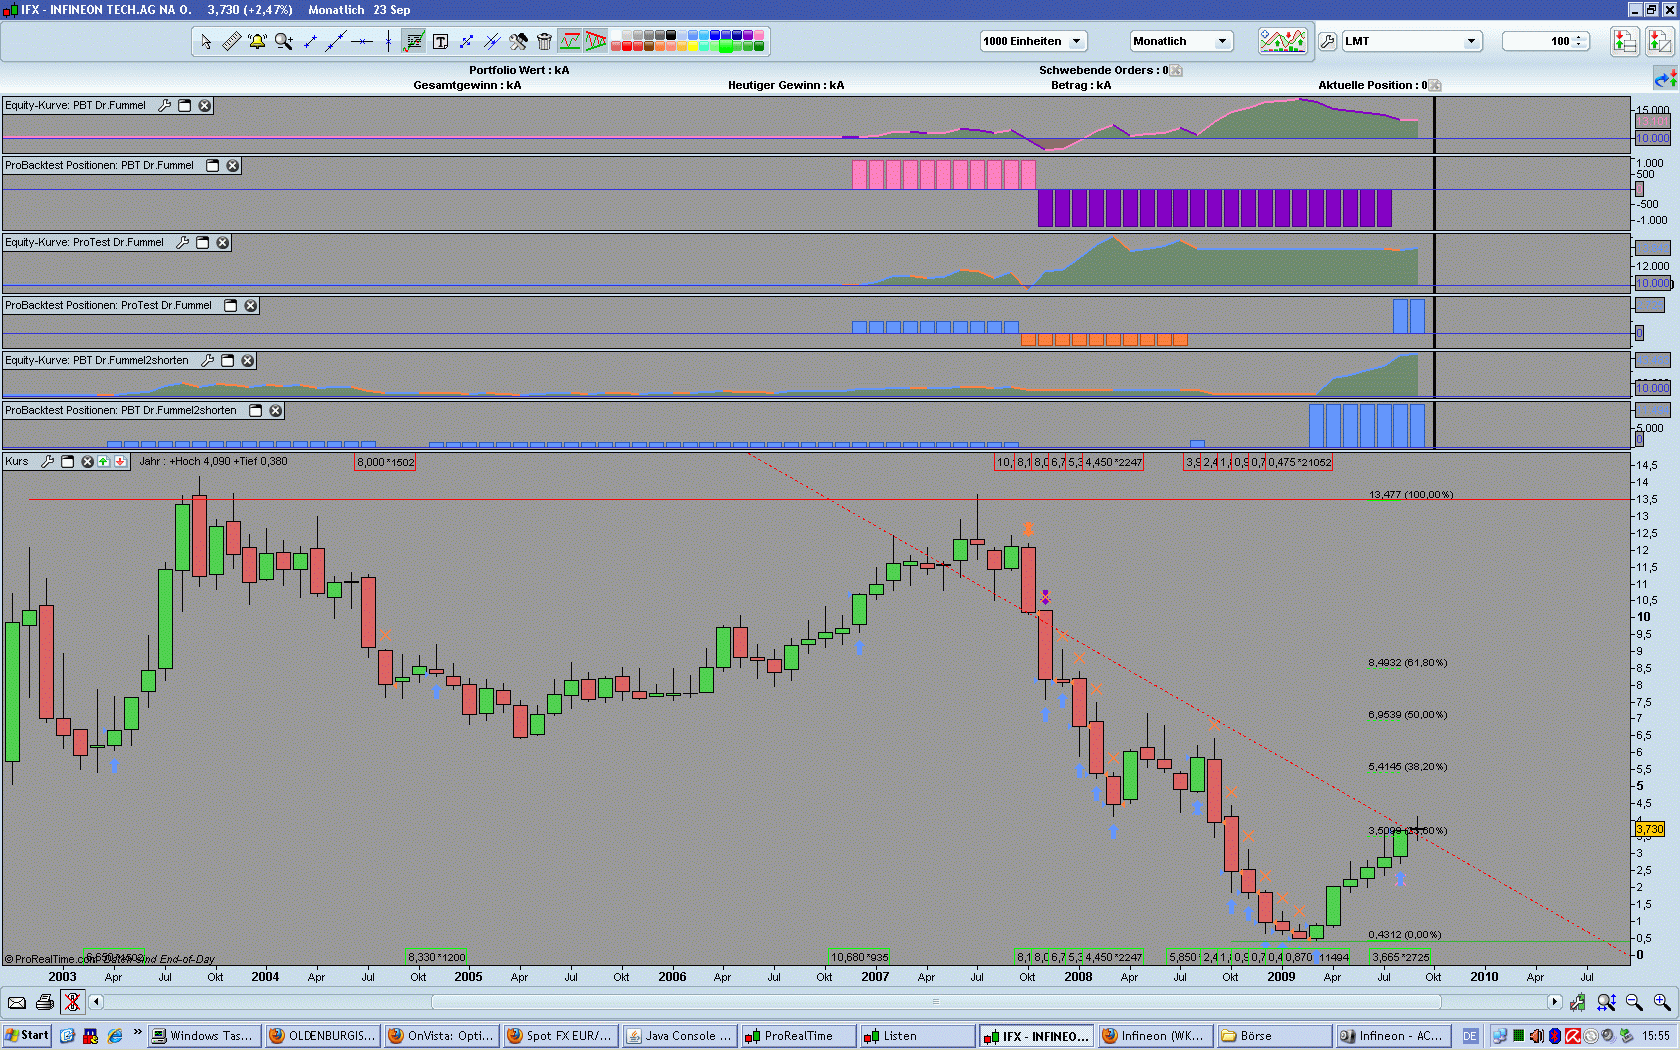Activate the magnifier zoom tool
The height and width of the screenshot is (1050, 1680).
284,41
